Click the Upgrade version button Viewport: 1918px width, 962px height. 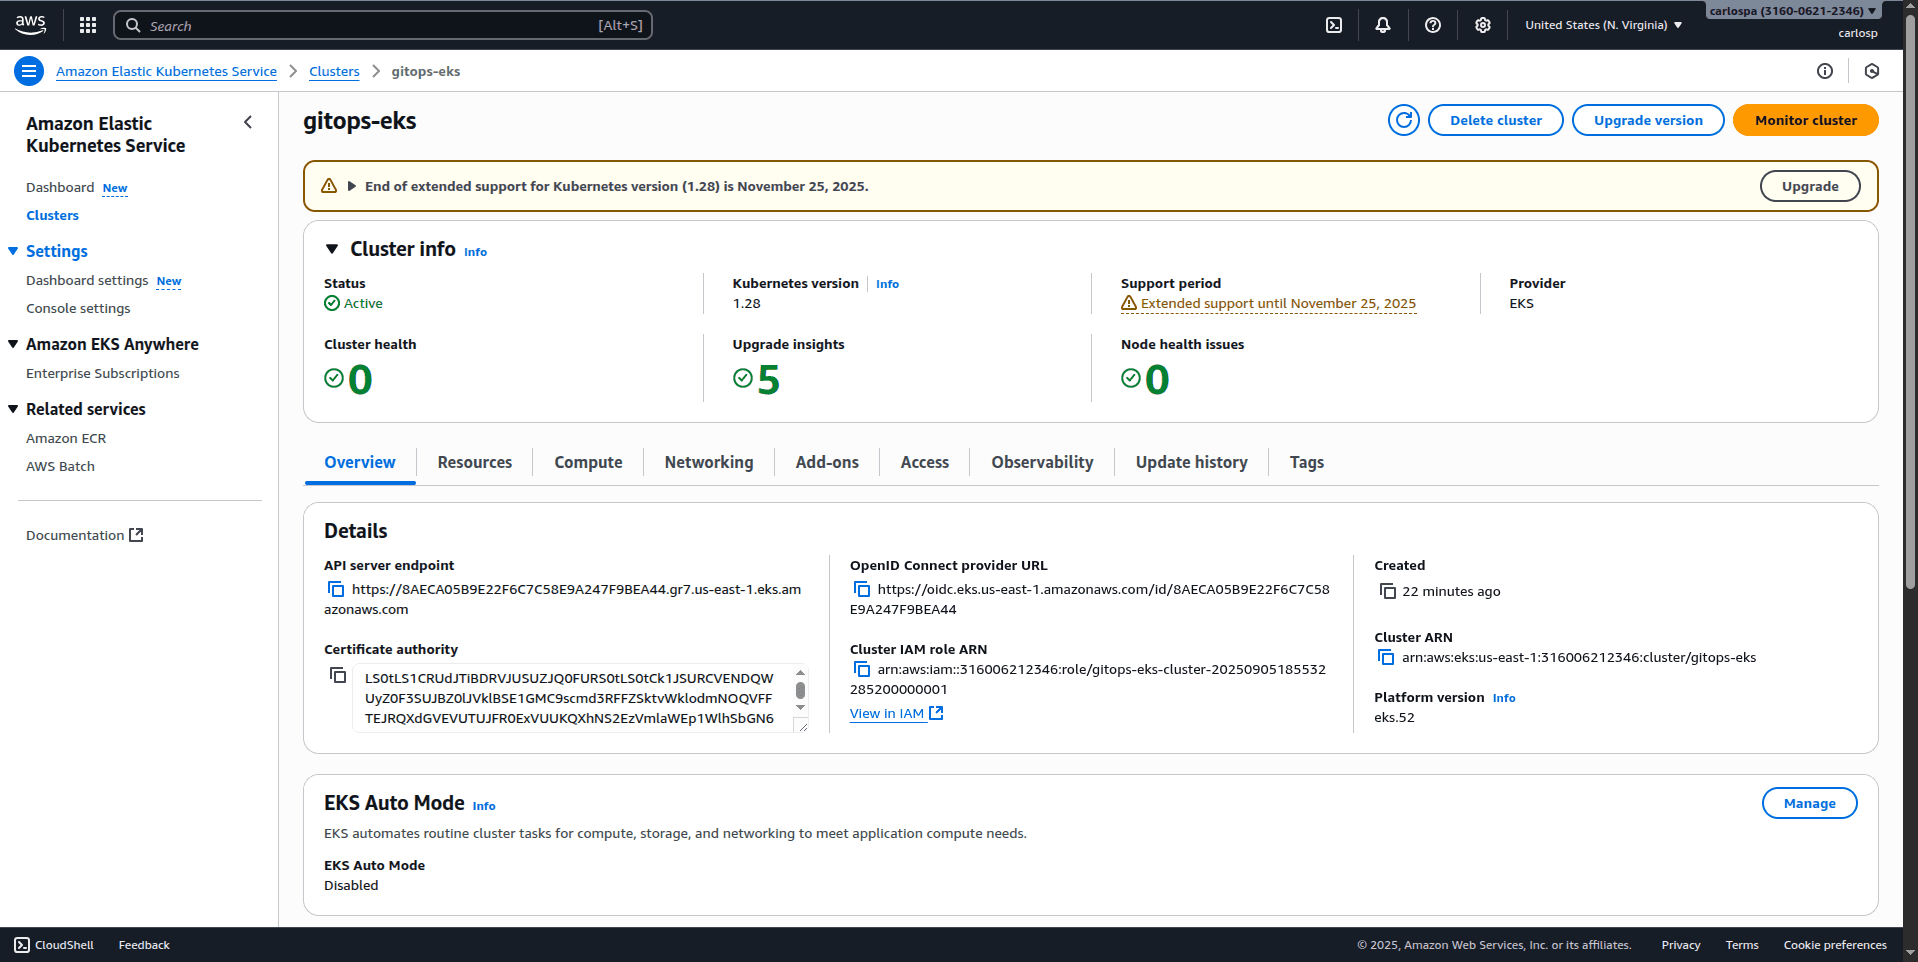click(x=1647, y=120)
